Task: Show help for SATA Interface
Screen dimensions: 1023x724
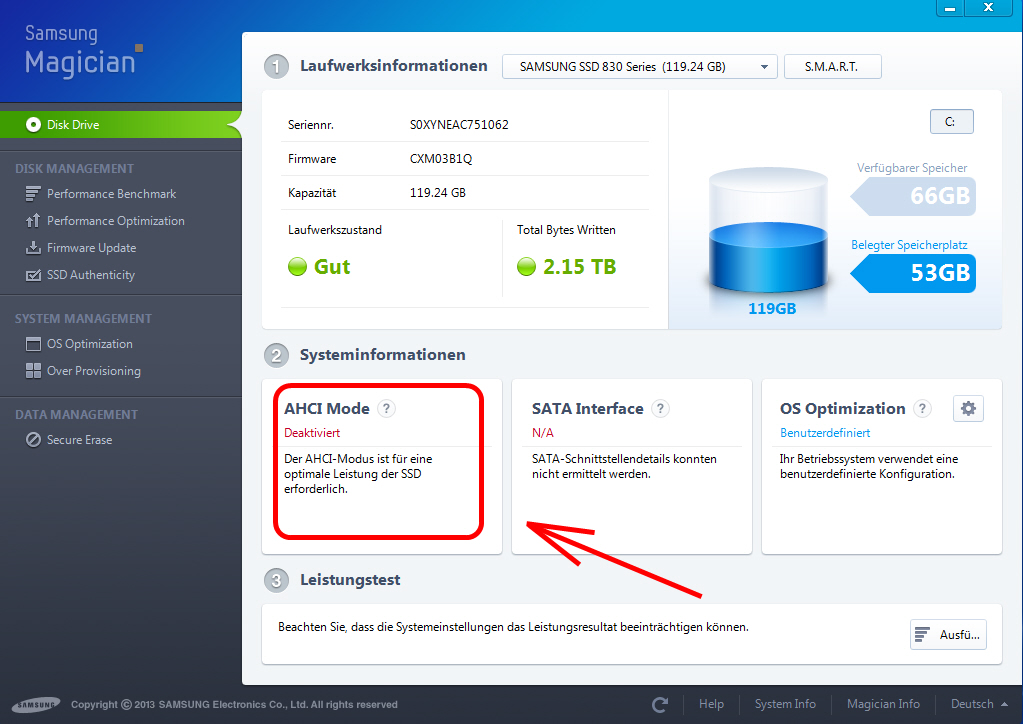Action: click(x=660, y=408)
